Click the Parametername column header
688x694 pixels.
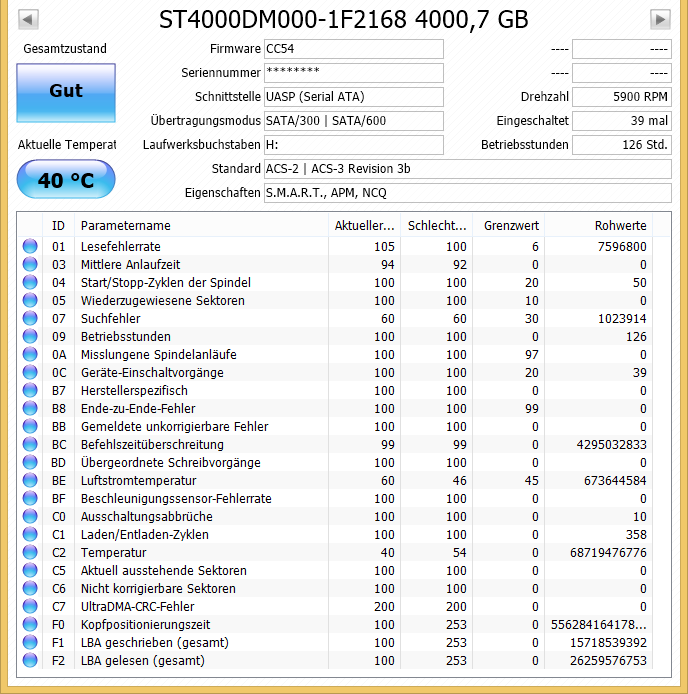pos(201,226)
